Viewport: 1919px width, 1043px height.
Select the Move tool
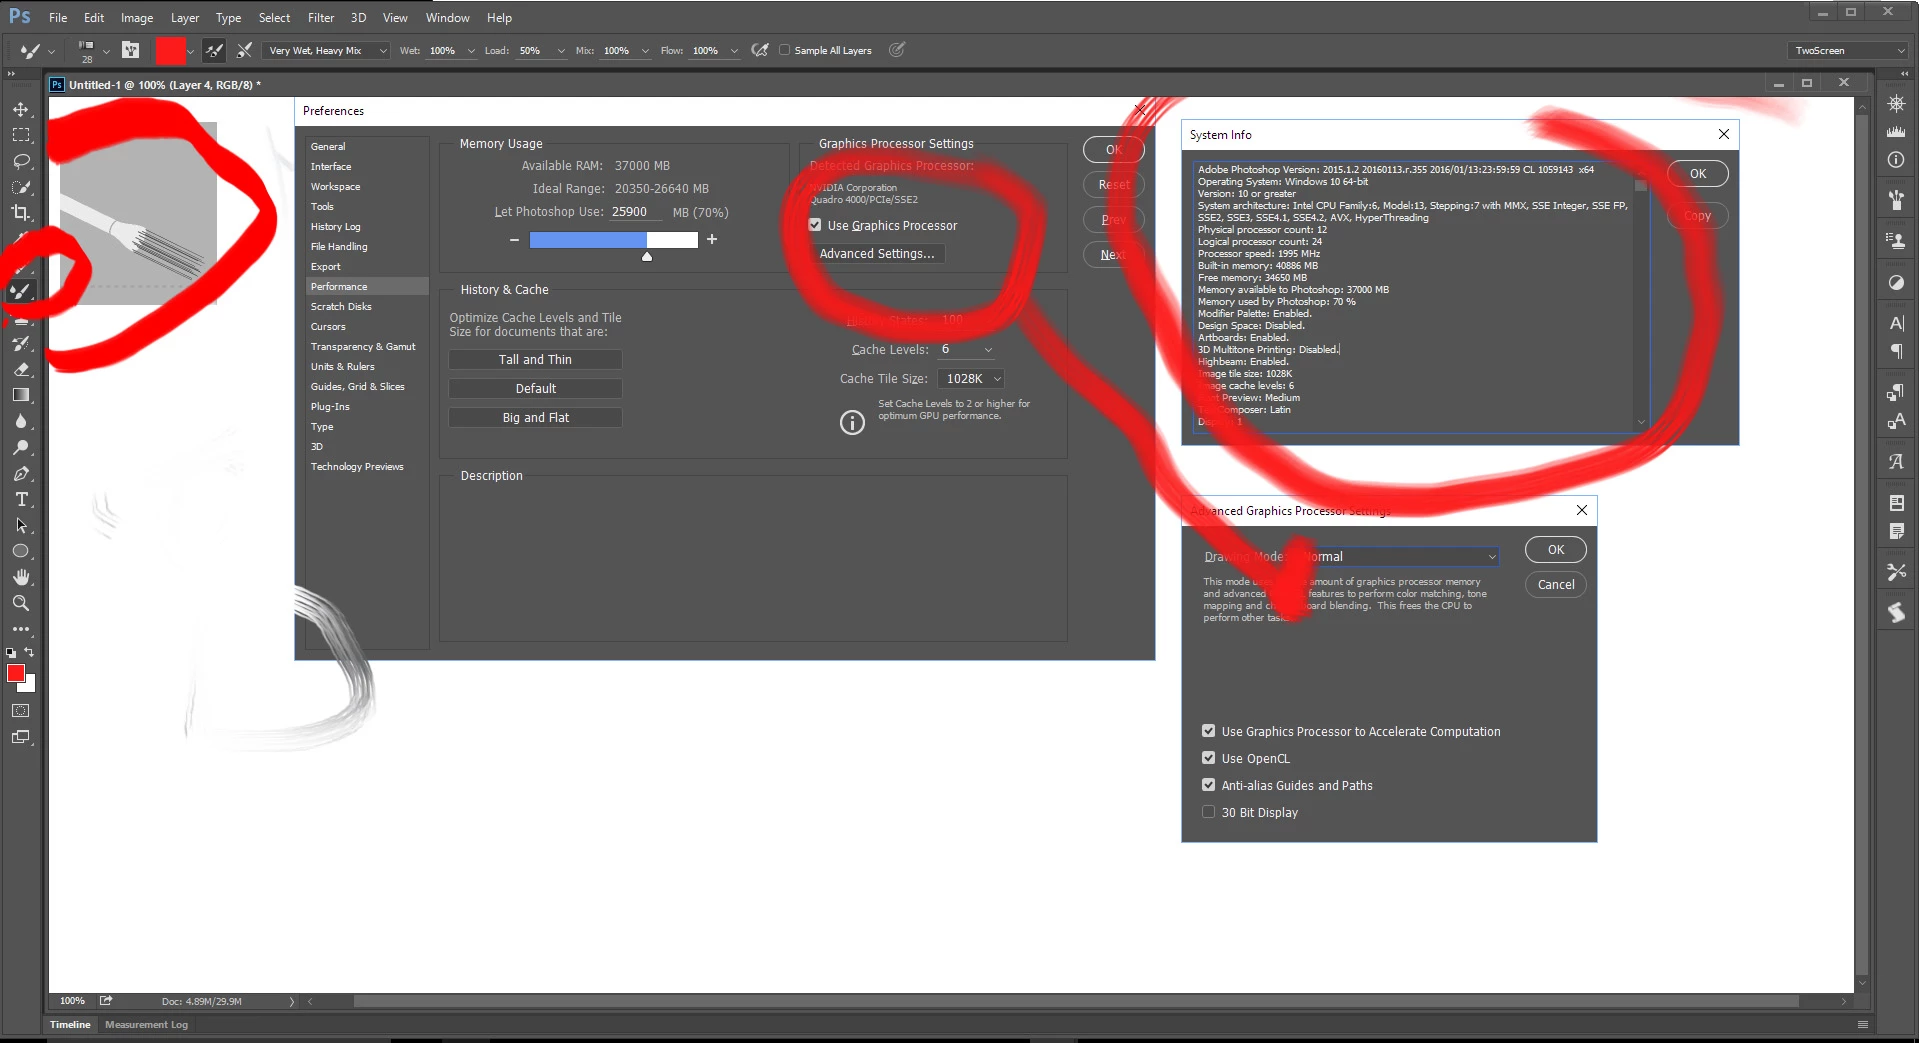pyautogui.click(x=21, y=109)
